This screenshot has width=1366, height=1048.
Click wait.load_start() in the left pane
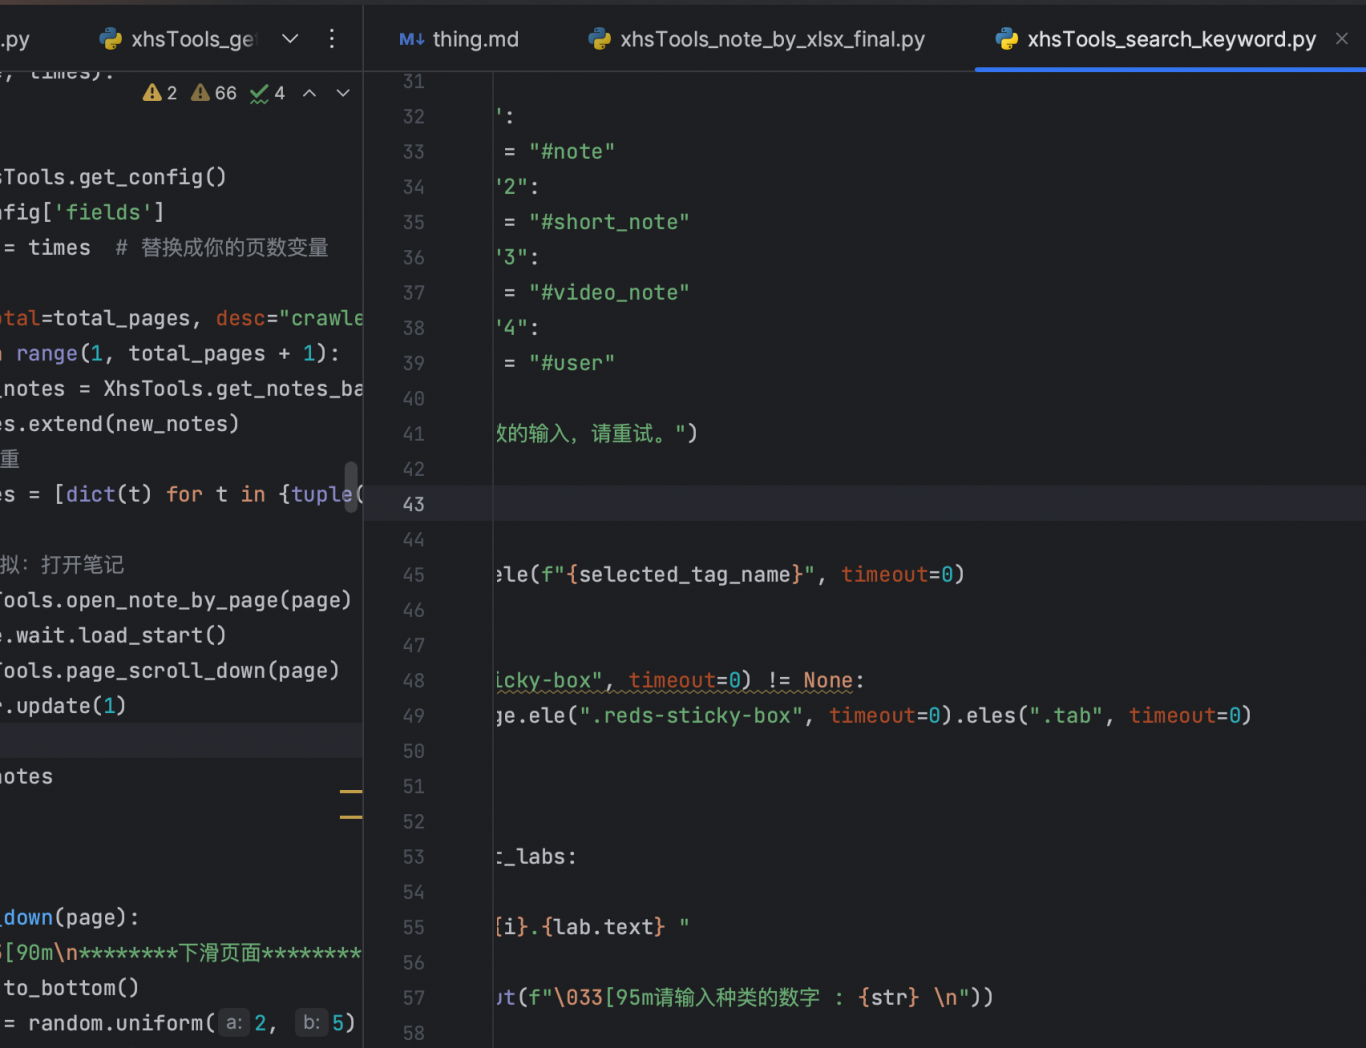pos(121,636)
